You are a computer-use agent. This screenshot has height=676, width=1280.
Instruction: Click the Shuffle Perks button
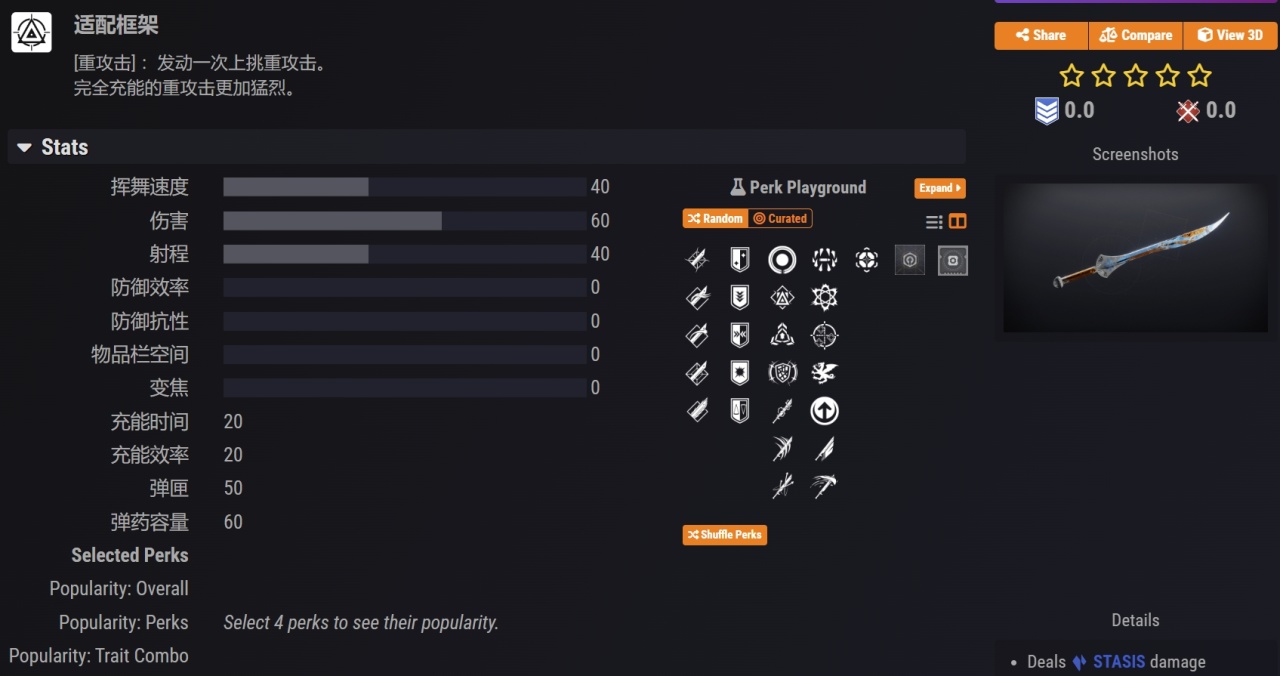pyautogui.click(x=725, y=535)
